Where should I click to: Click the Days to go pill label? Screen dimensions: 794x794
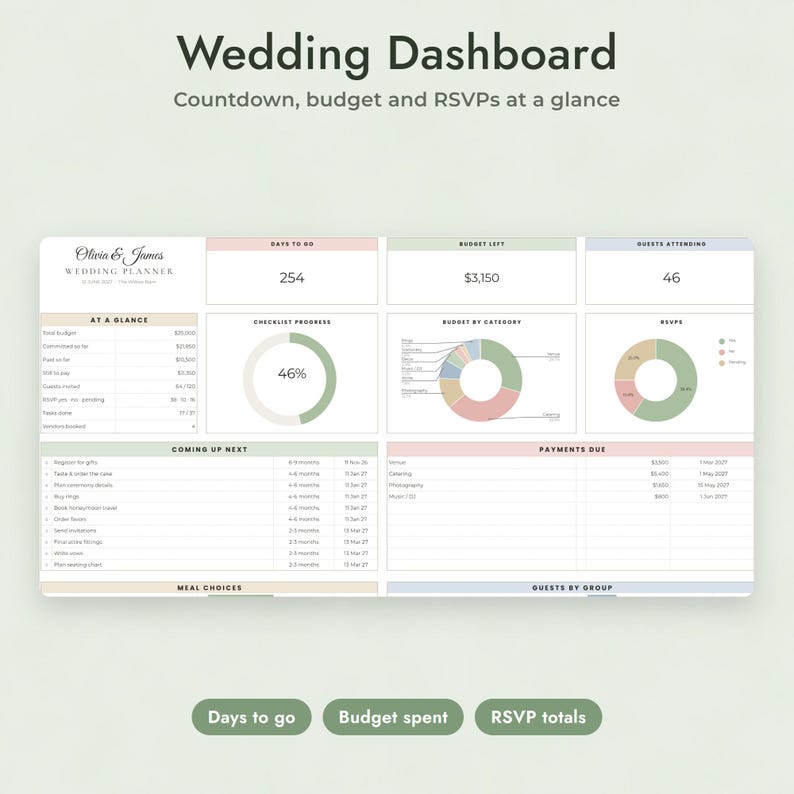point(251,717)
